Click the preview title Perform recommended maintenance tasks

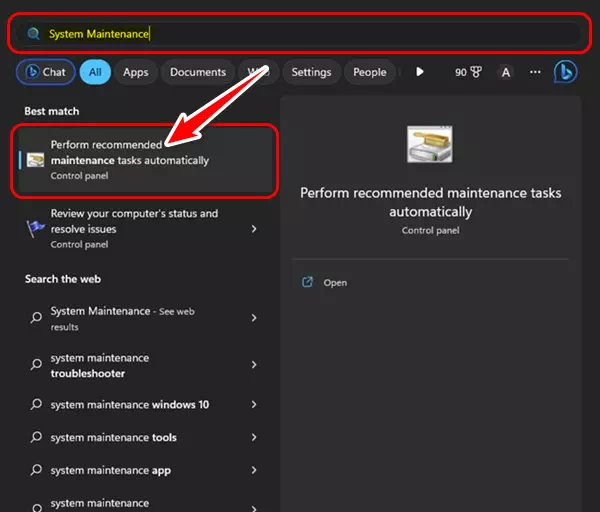point(430,202)
